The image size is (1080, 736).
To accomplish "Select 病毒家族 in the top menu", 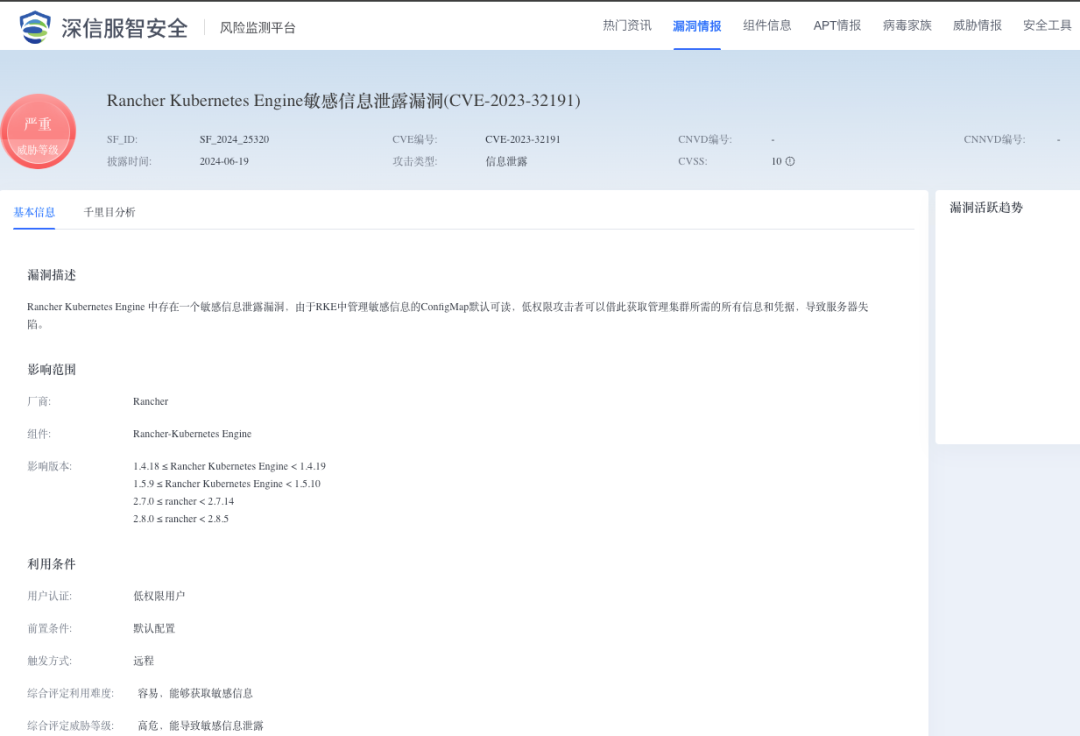I will (x=907, y=25).
